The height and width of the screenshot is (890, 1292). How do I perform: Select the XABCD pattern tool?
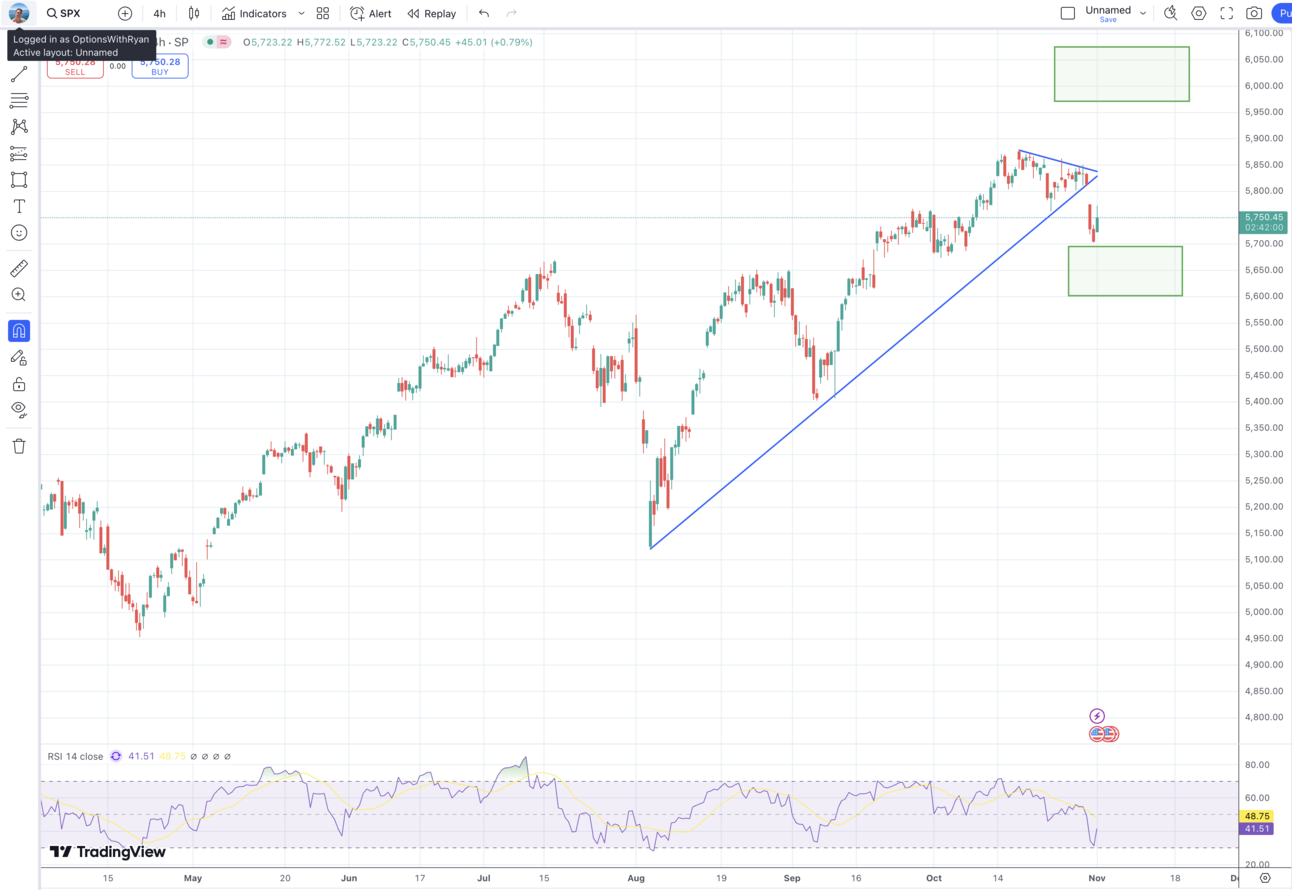pyautogui.click(x=18, y=126)
